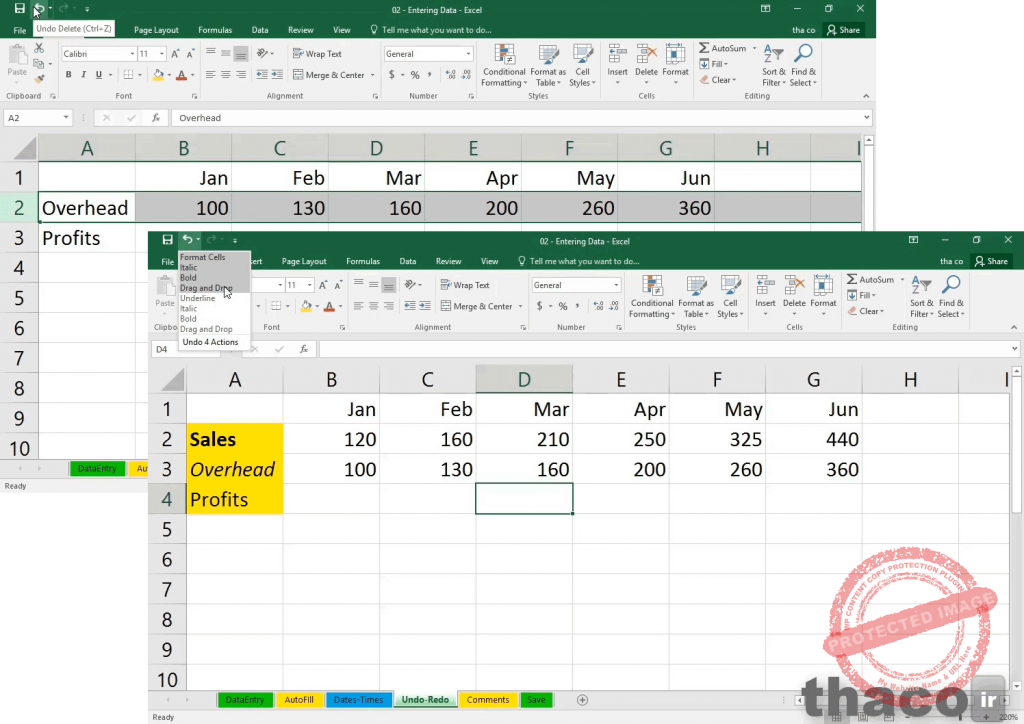This screenshot has height=724, width=1024.
Task: Open the Calibri font name dropdown
Action: (x=131, y=54)
